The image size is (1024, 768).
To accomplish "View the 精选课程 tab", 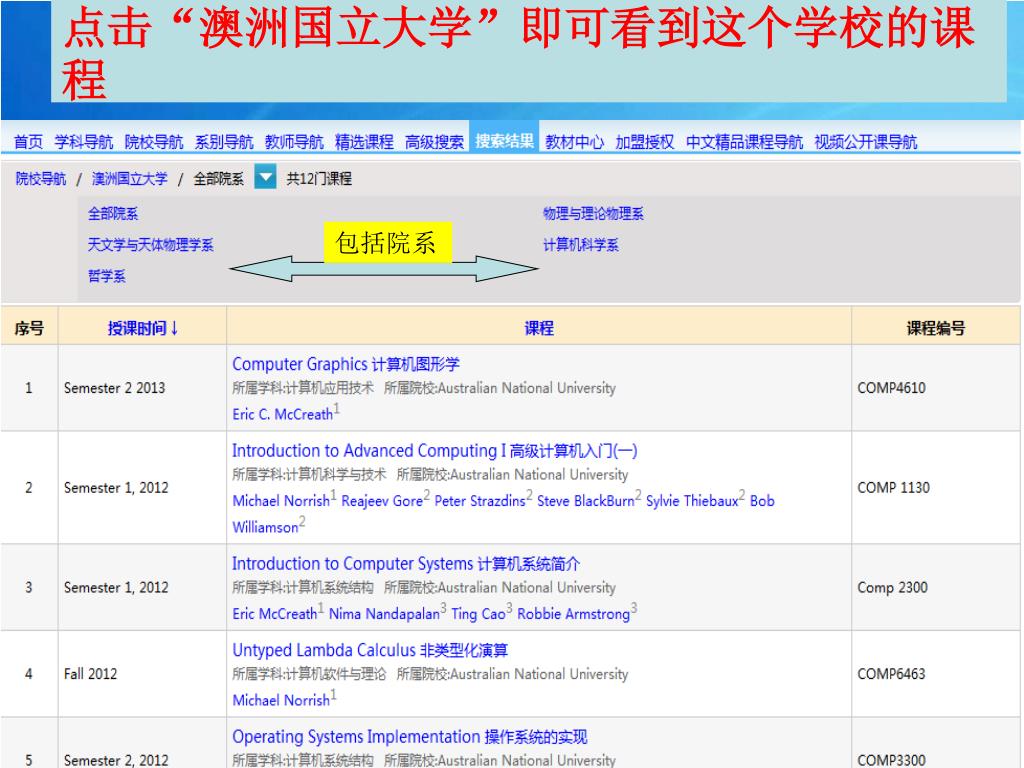I will tap(364, 142).
